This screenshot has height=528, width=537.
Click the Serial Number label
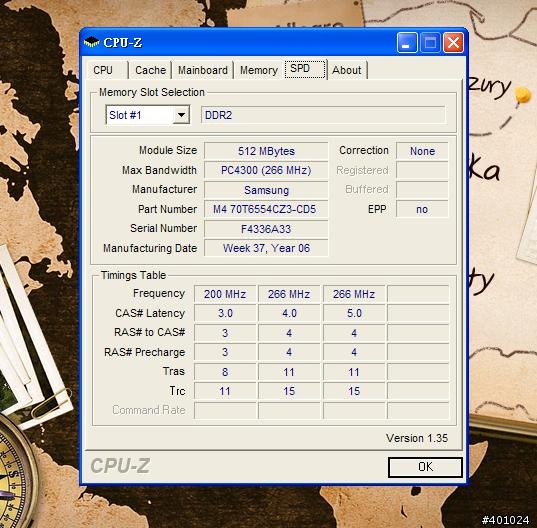click(x=164, y=228)
